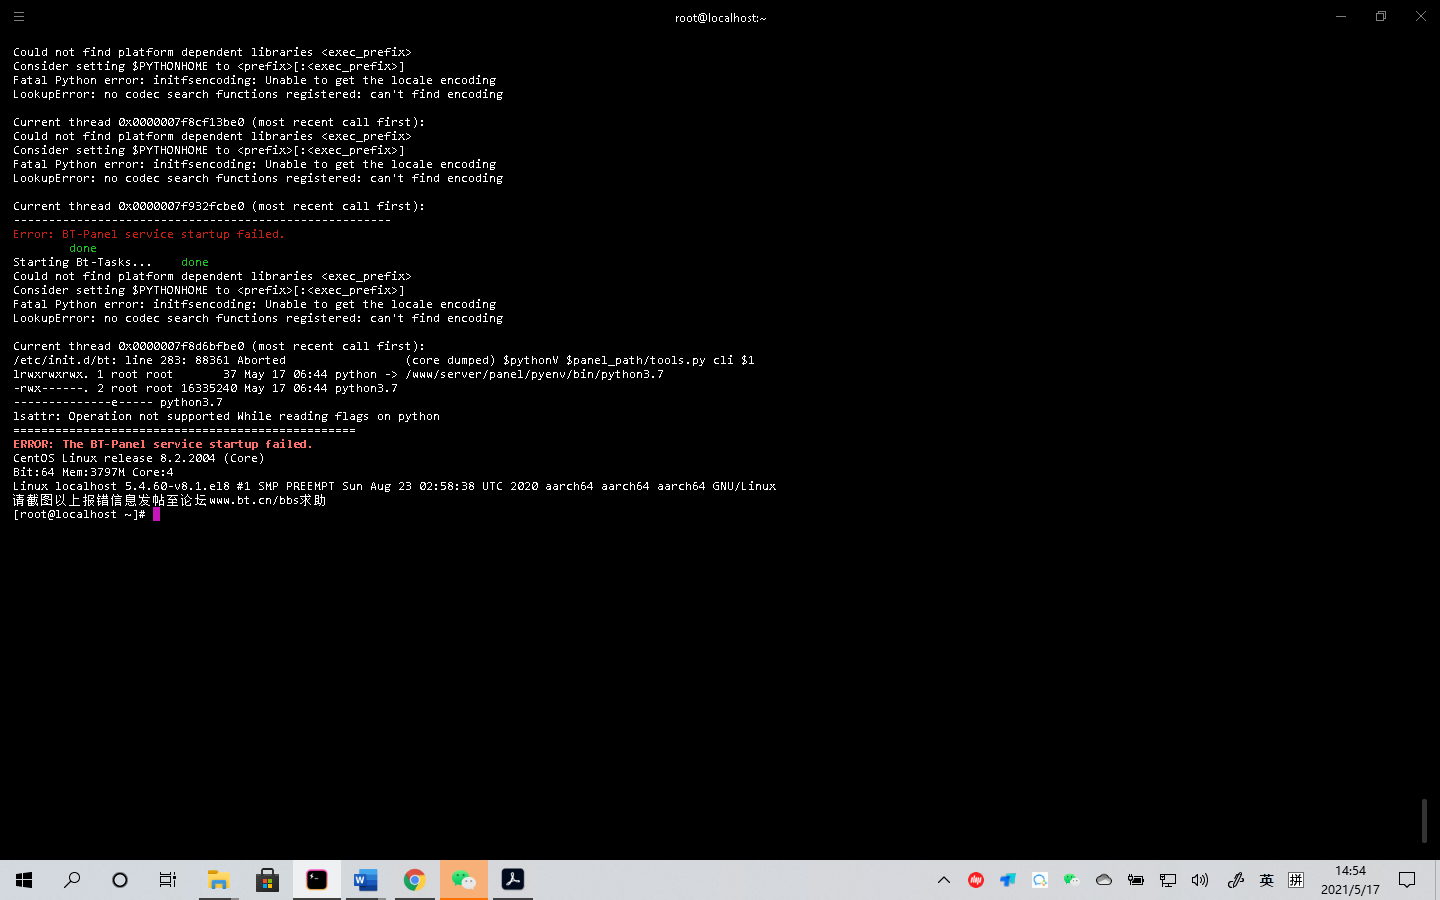Click 'Current thread 0x0000007f8cf13be0' line

219,122
